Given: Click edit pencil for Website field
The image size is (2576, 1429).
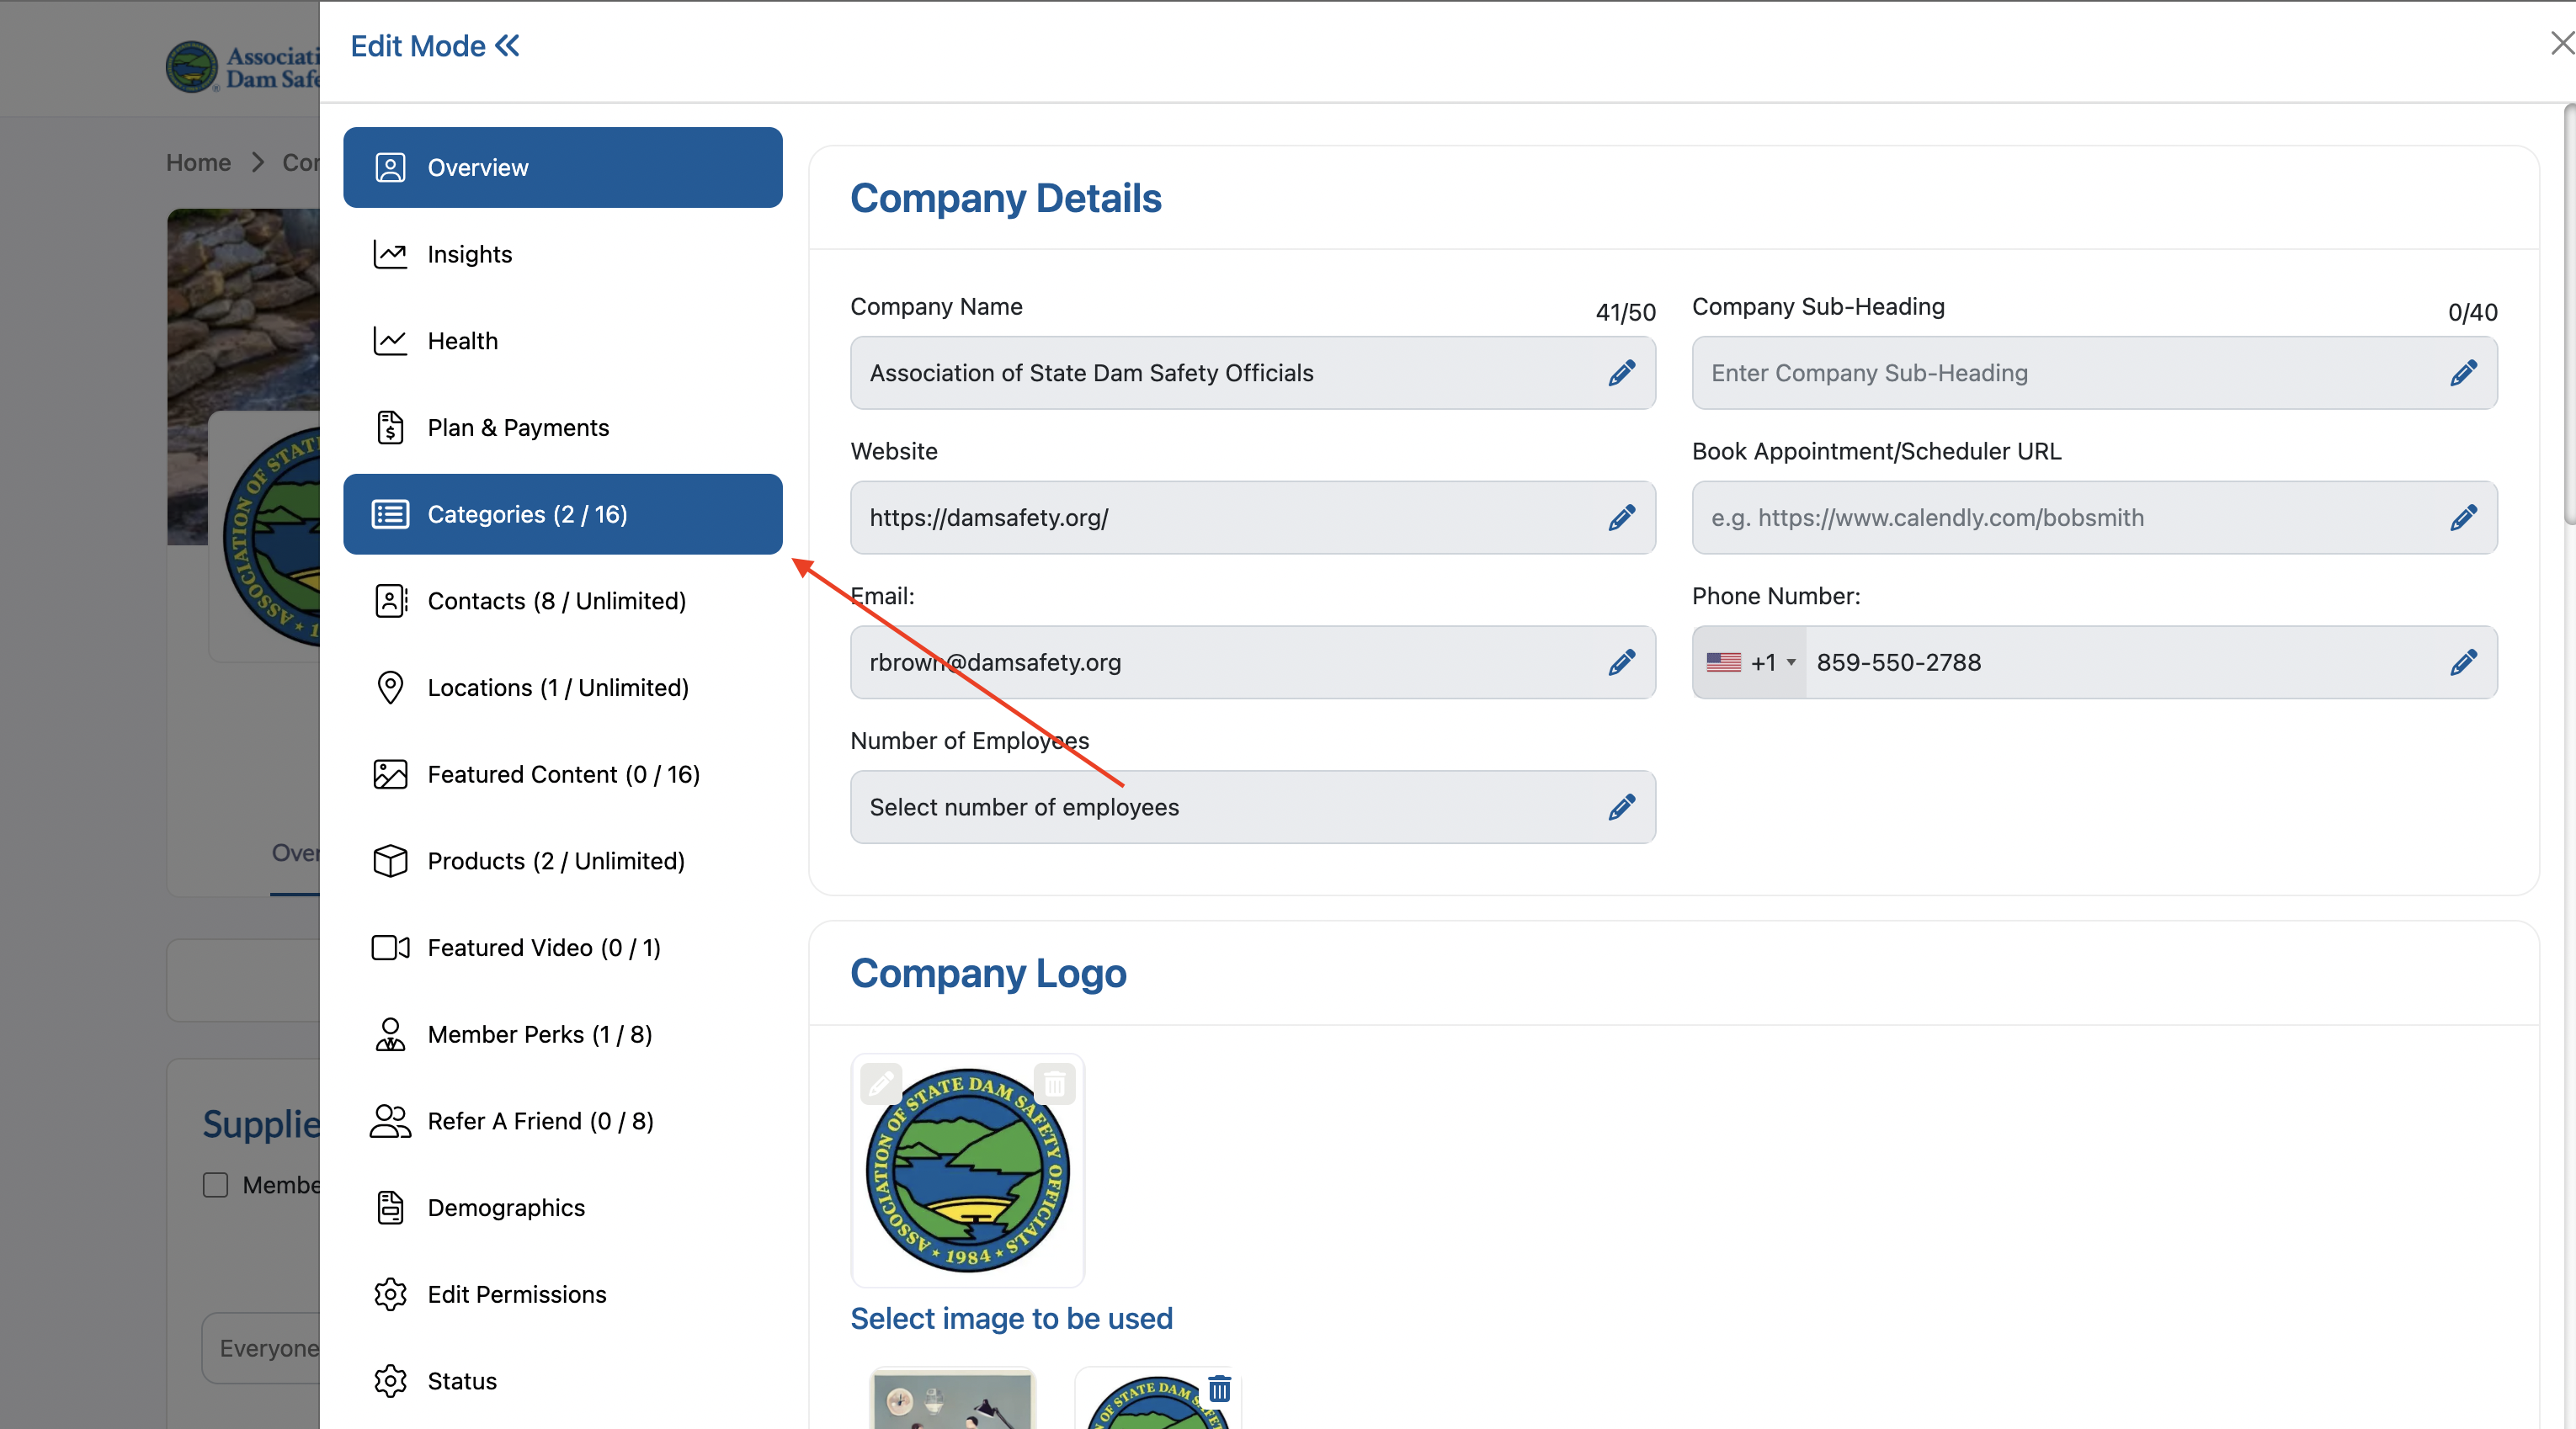Looking at the screenshot, I should tap(1621, 518).
